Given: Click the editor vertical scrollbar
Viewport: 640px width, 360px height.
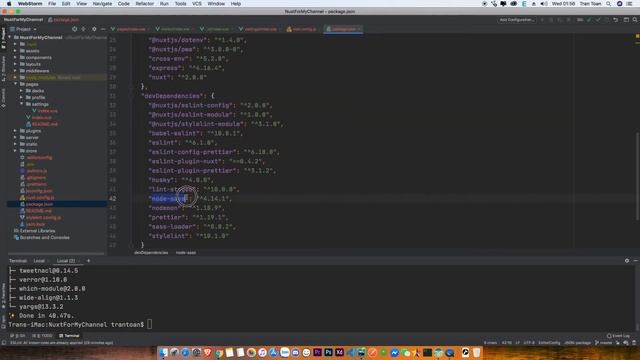Looking at the screenshot, I should tap(637, 176).
